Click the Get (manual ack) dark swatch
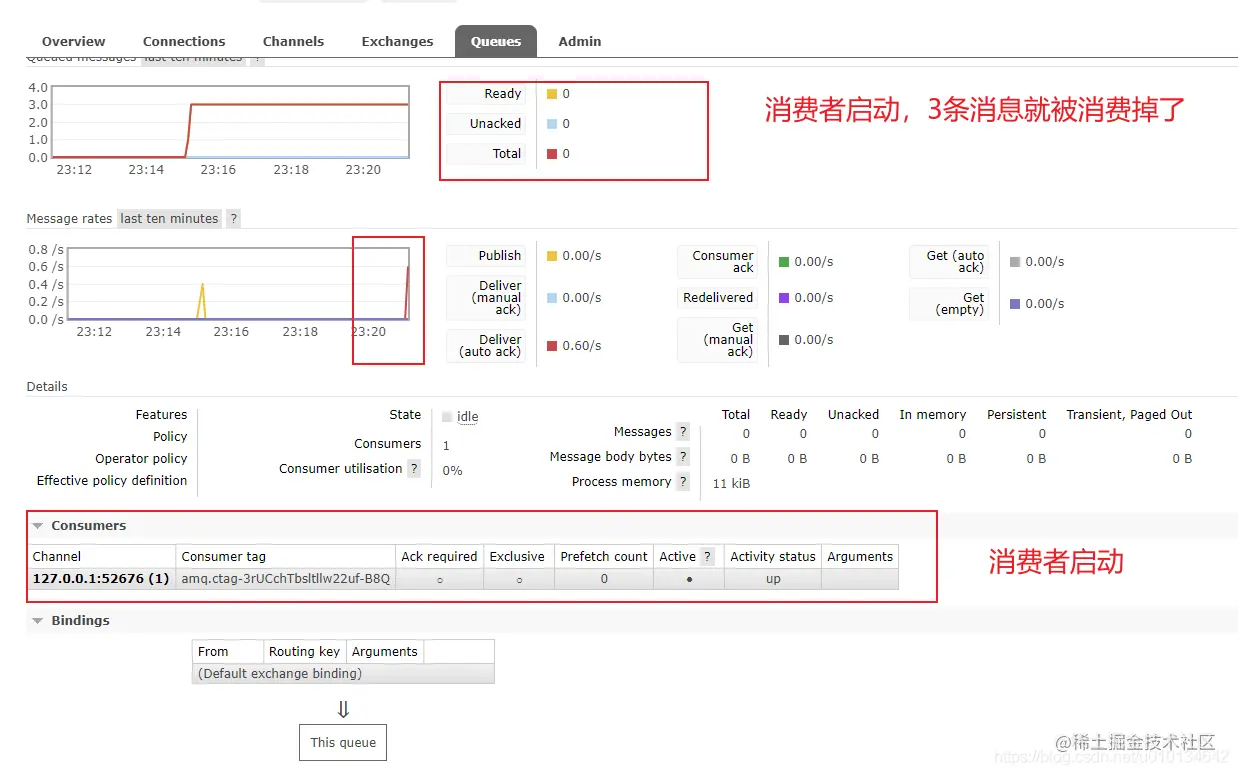The image size is (1238, 775). pyautogui.click(x=784, y=340)
